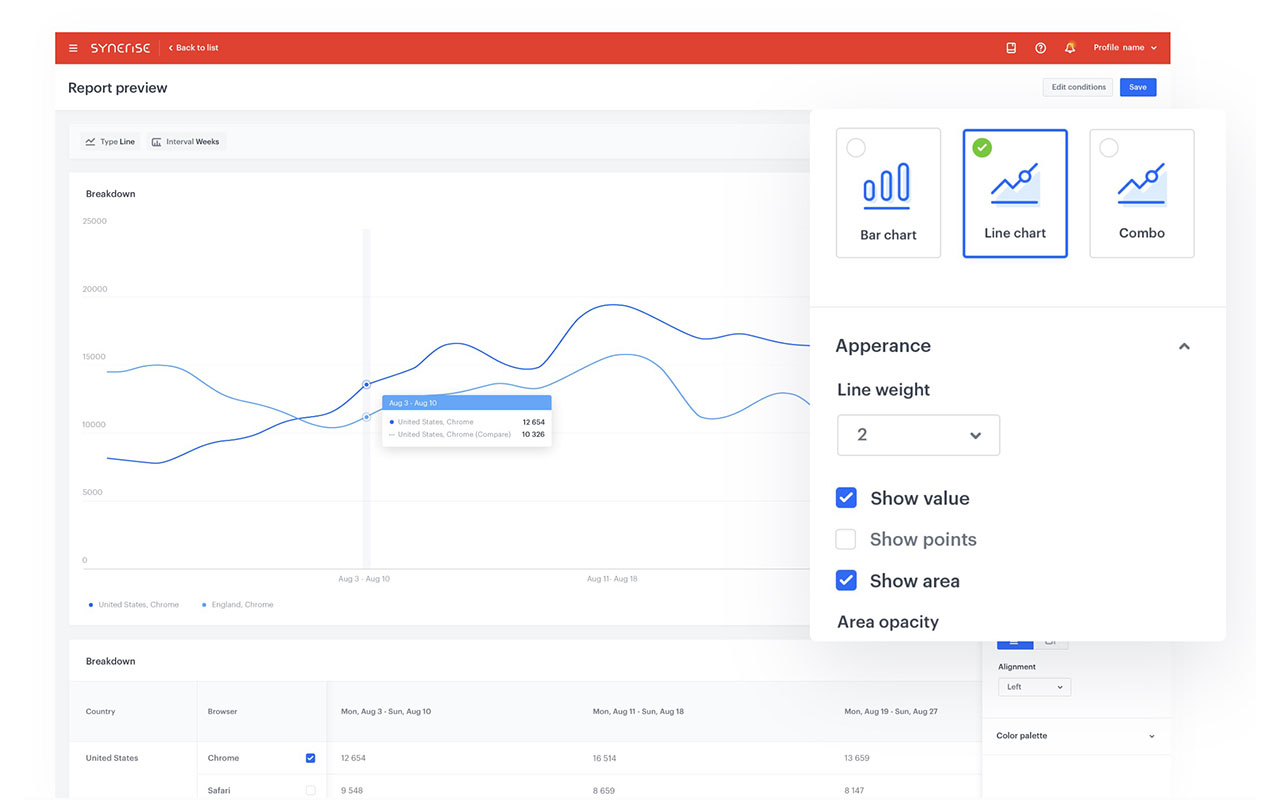
Task: Uncheck the Show area checkbox
Action: 846,580
